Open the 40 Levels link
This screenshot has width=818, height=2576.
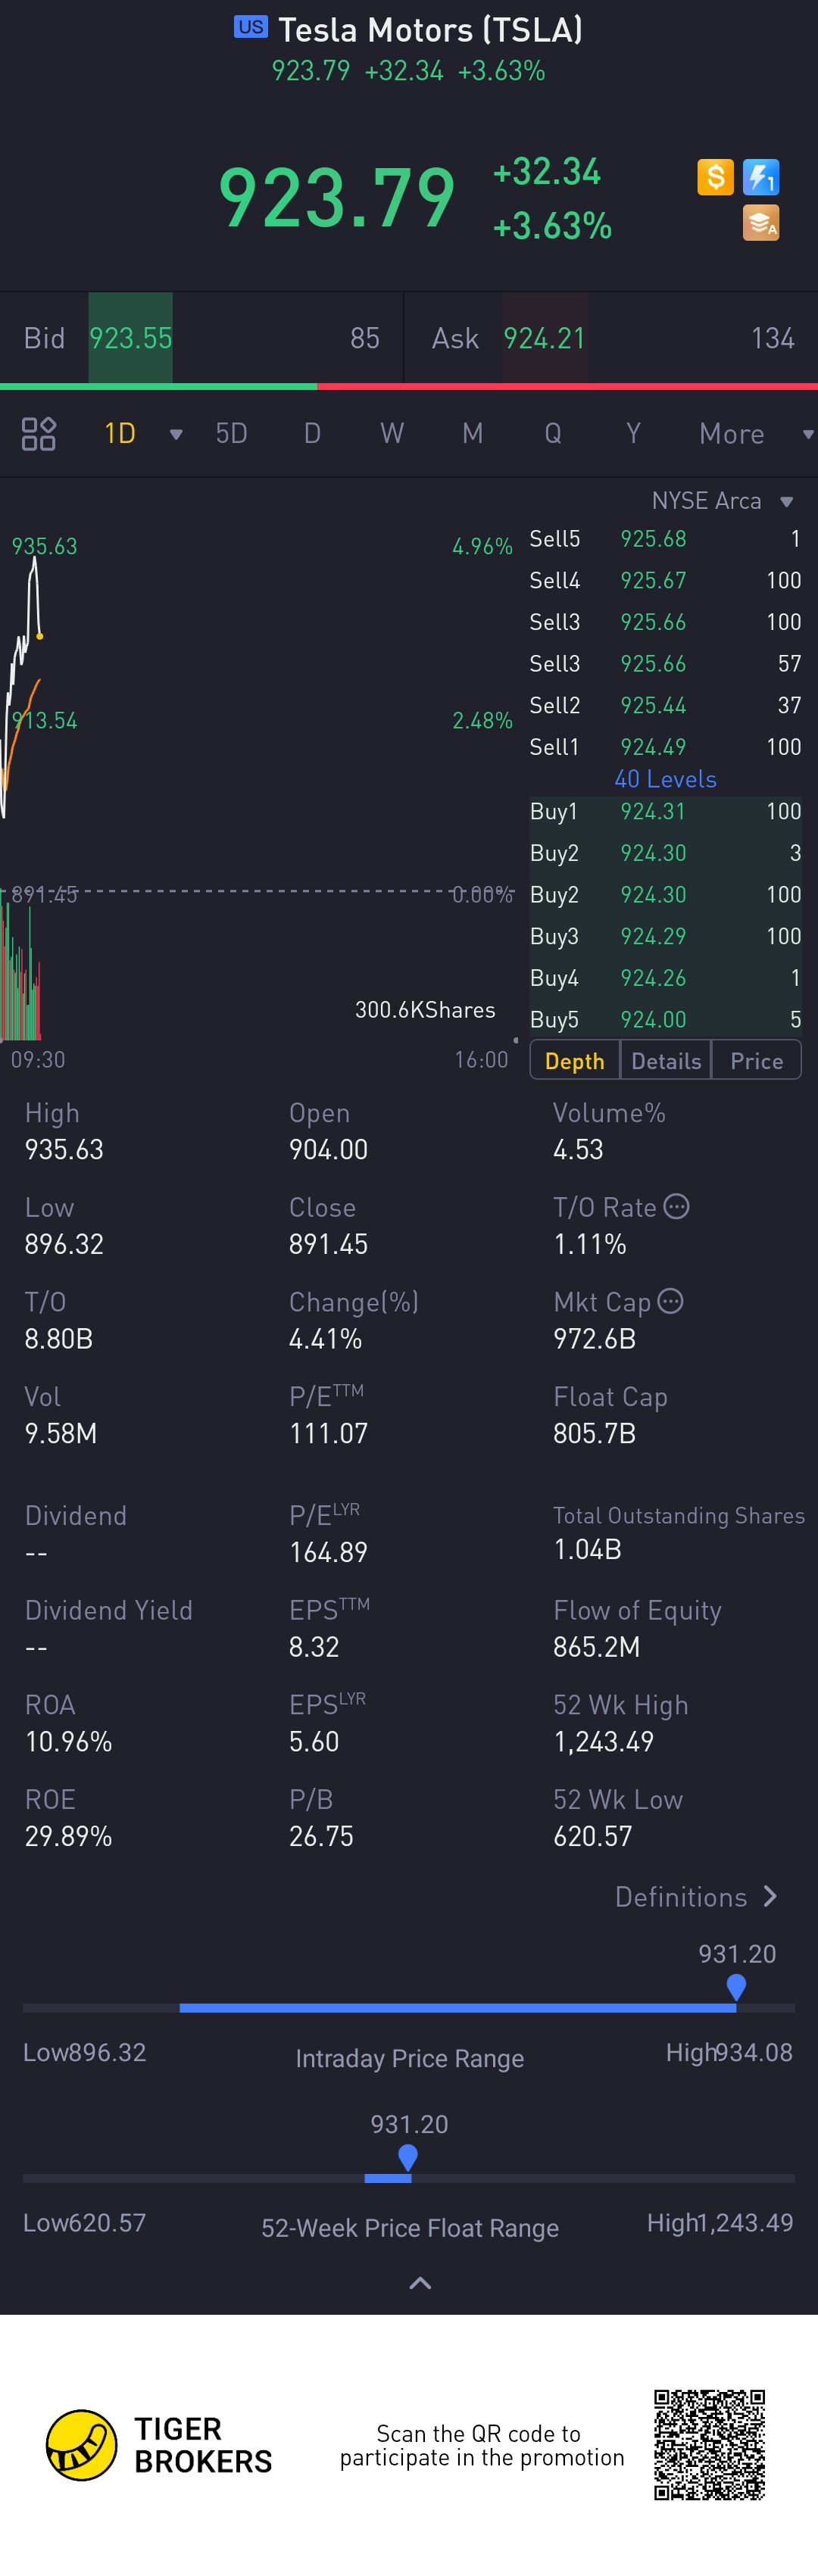click(665, 779)
